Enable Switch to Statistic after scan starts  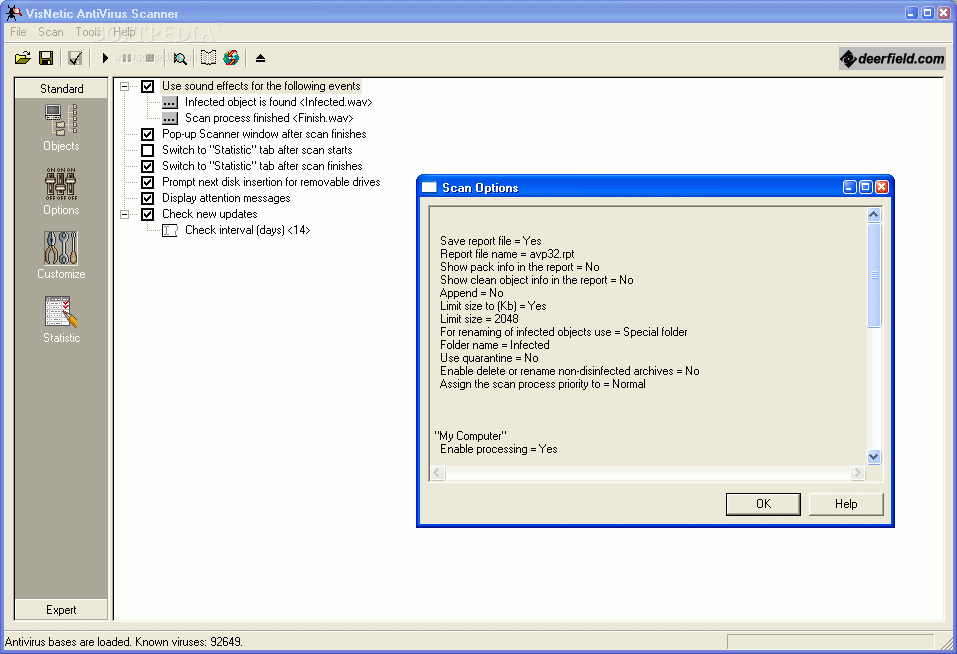[148, 150]
